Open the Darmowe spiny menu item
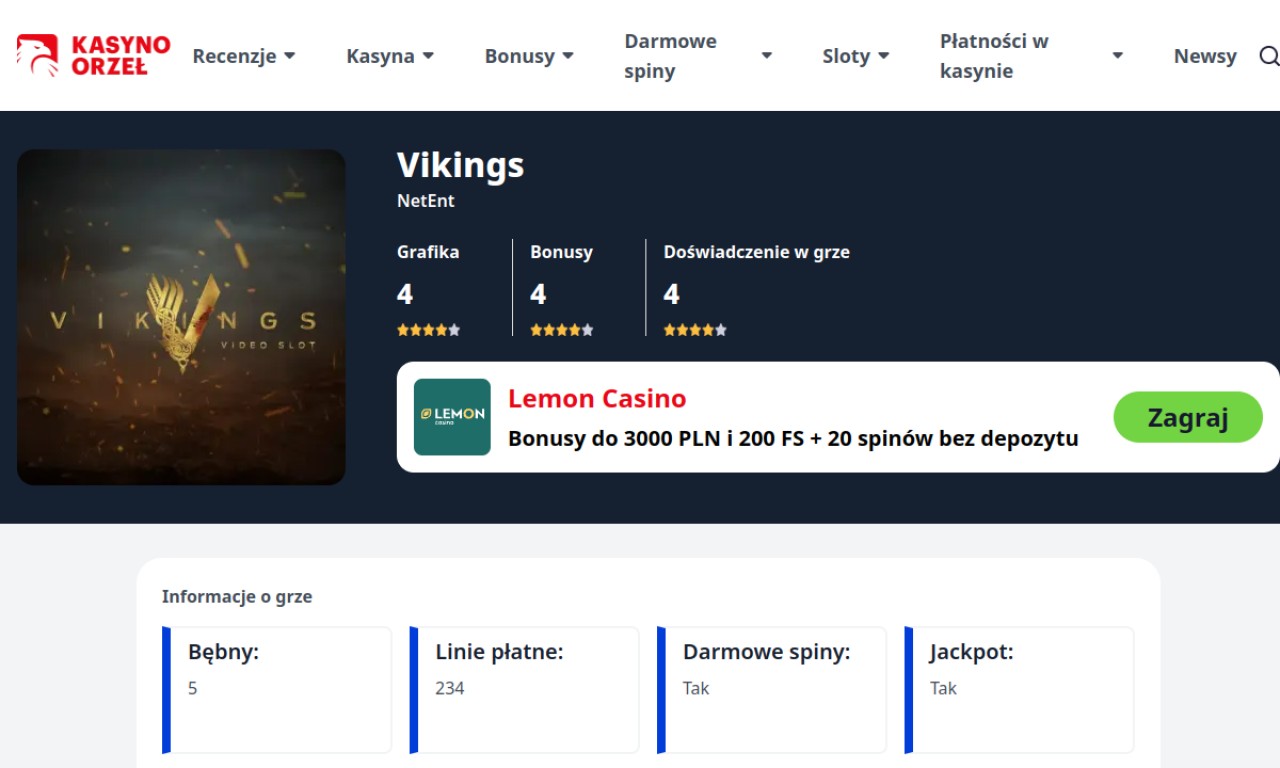 click(671, 56)
